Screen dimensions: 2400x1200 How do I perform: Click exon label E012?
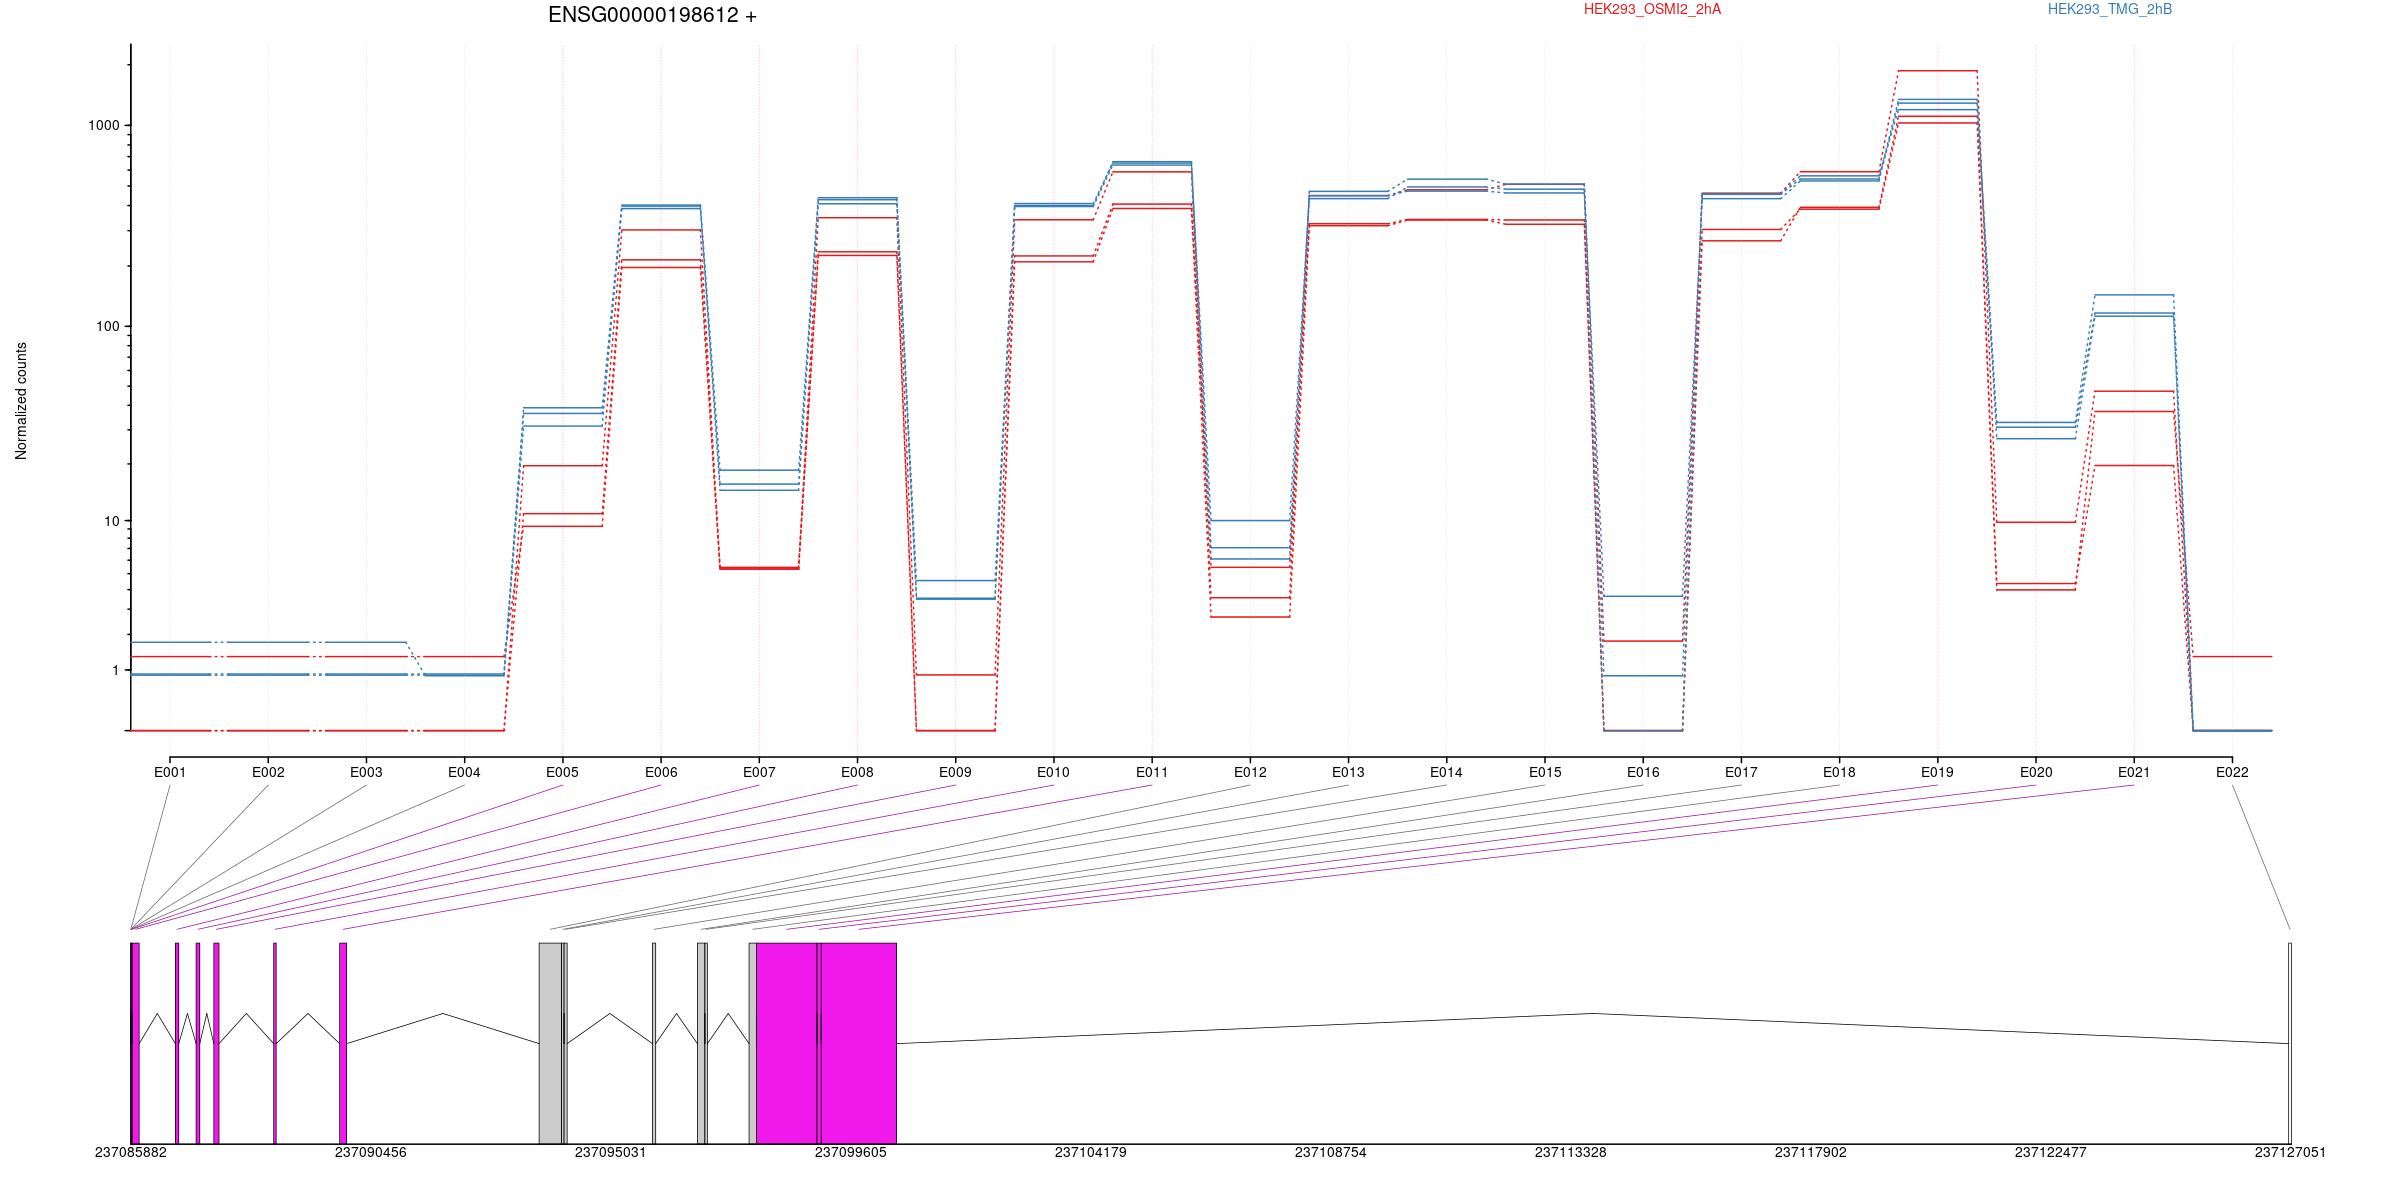pyautogui.click(x=1250, y=772)
